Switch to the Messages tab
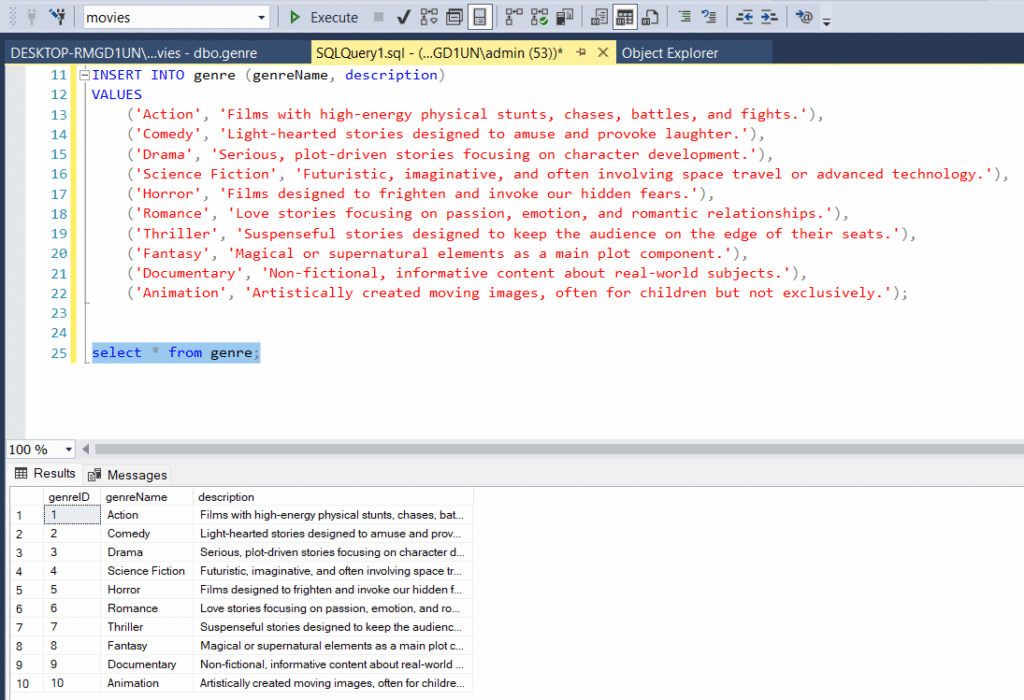The width and height of the screenshot is (1024, 700). (x=127, y=475)
